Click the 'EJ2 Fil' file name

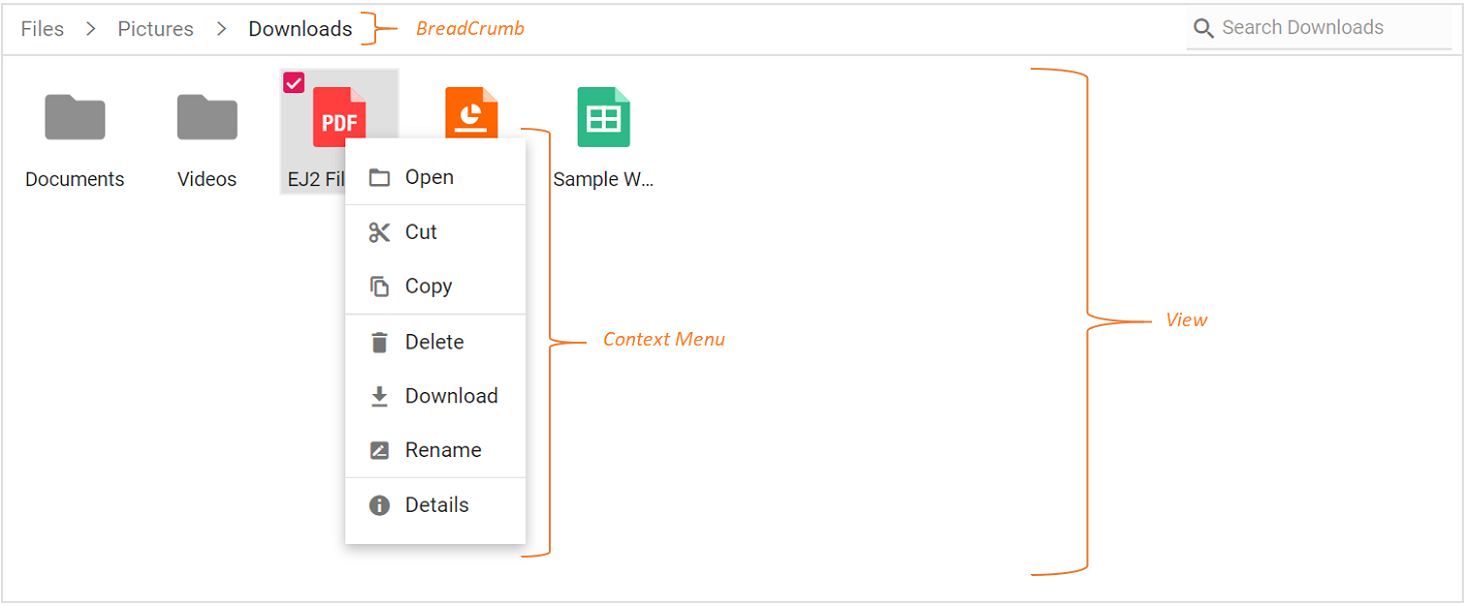point(316,179)
